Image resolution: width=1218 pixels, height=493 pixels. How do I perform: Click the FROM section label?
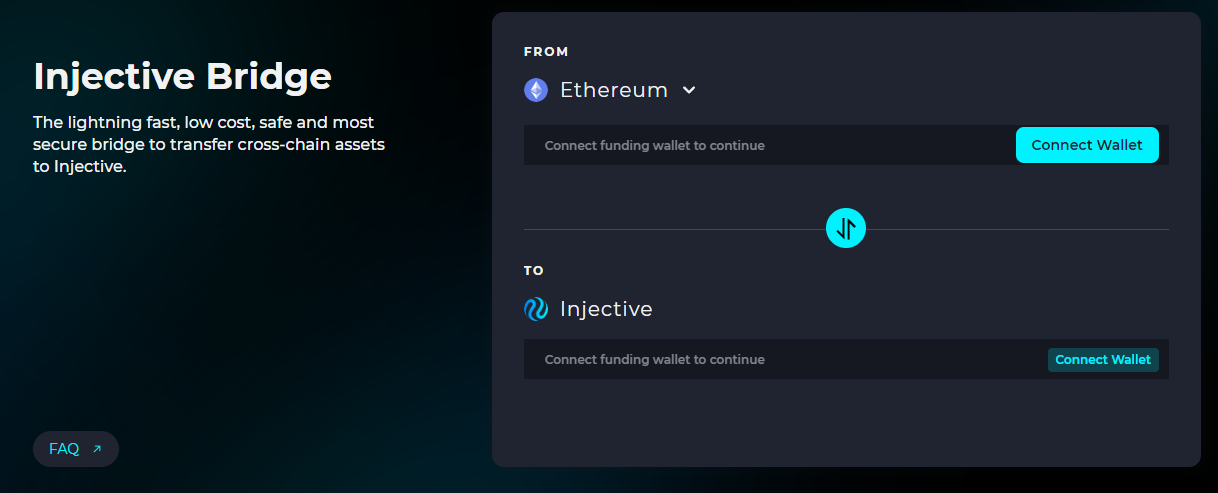click(x=546, y=51)
